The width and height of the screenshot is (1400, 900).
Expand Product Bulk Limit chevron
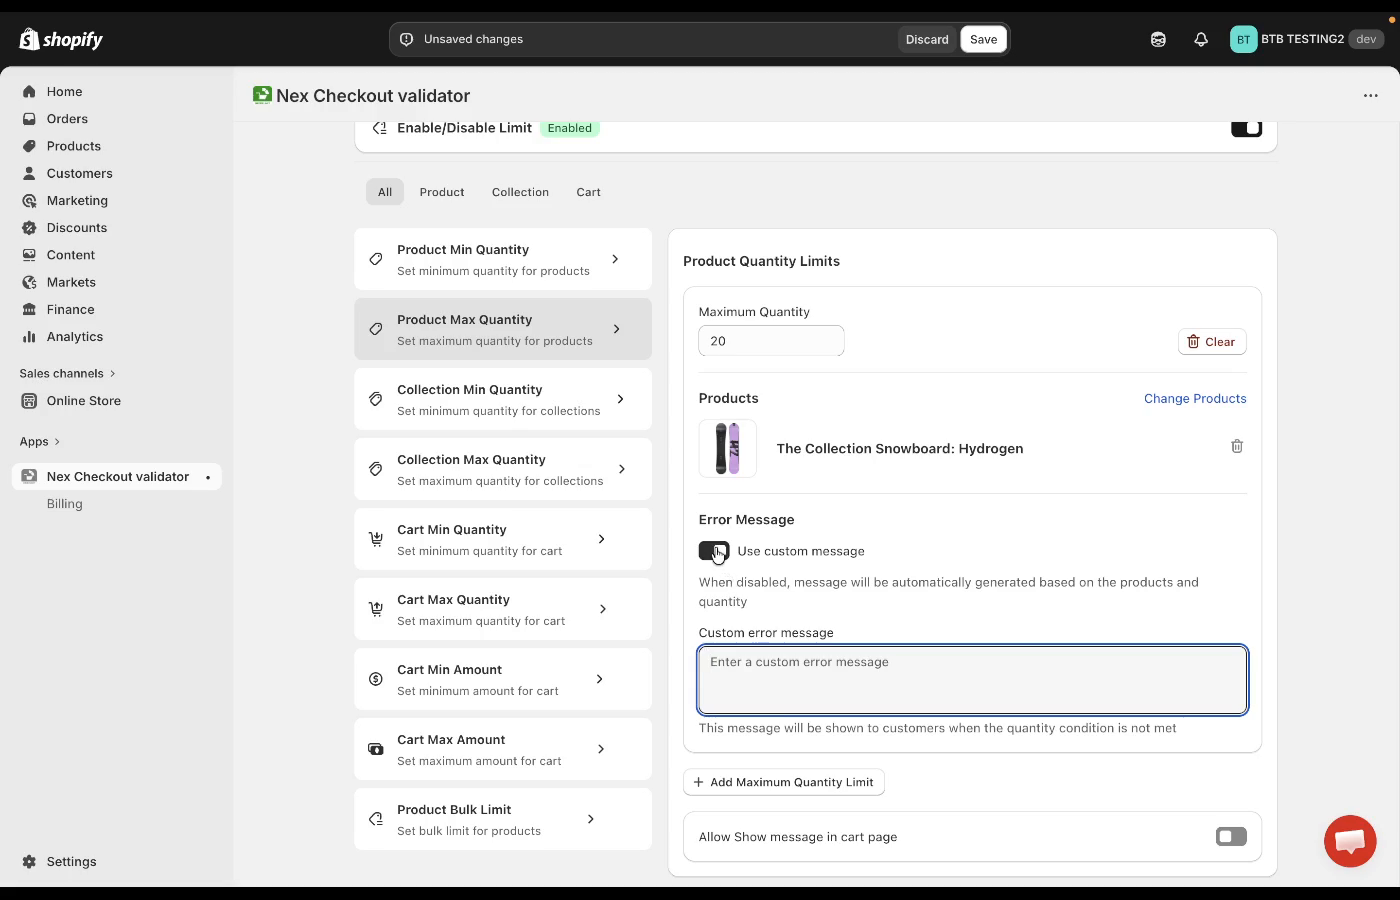pyautogui.click(x=591, y=819)
